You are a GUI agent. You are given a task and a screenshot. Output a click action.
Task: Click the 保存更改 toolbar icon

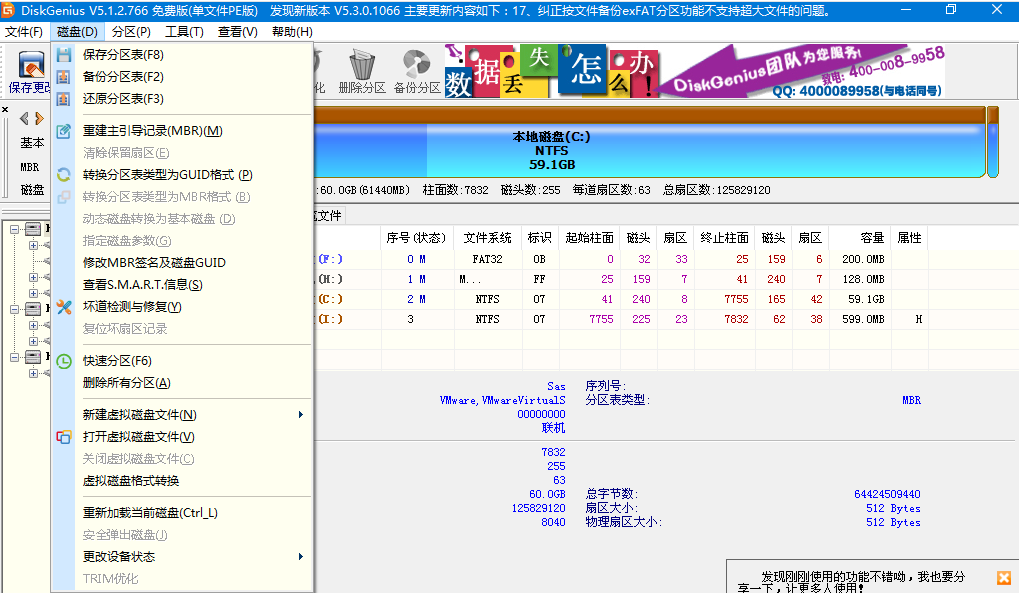click(x=30, y=72)
